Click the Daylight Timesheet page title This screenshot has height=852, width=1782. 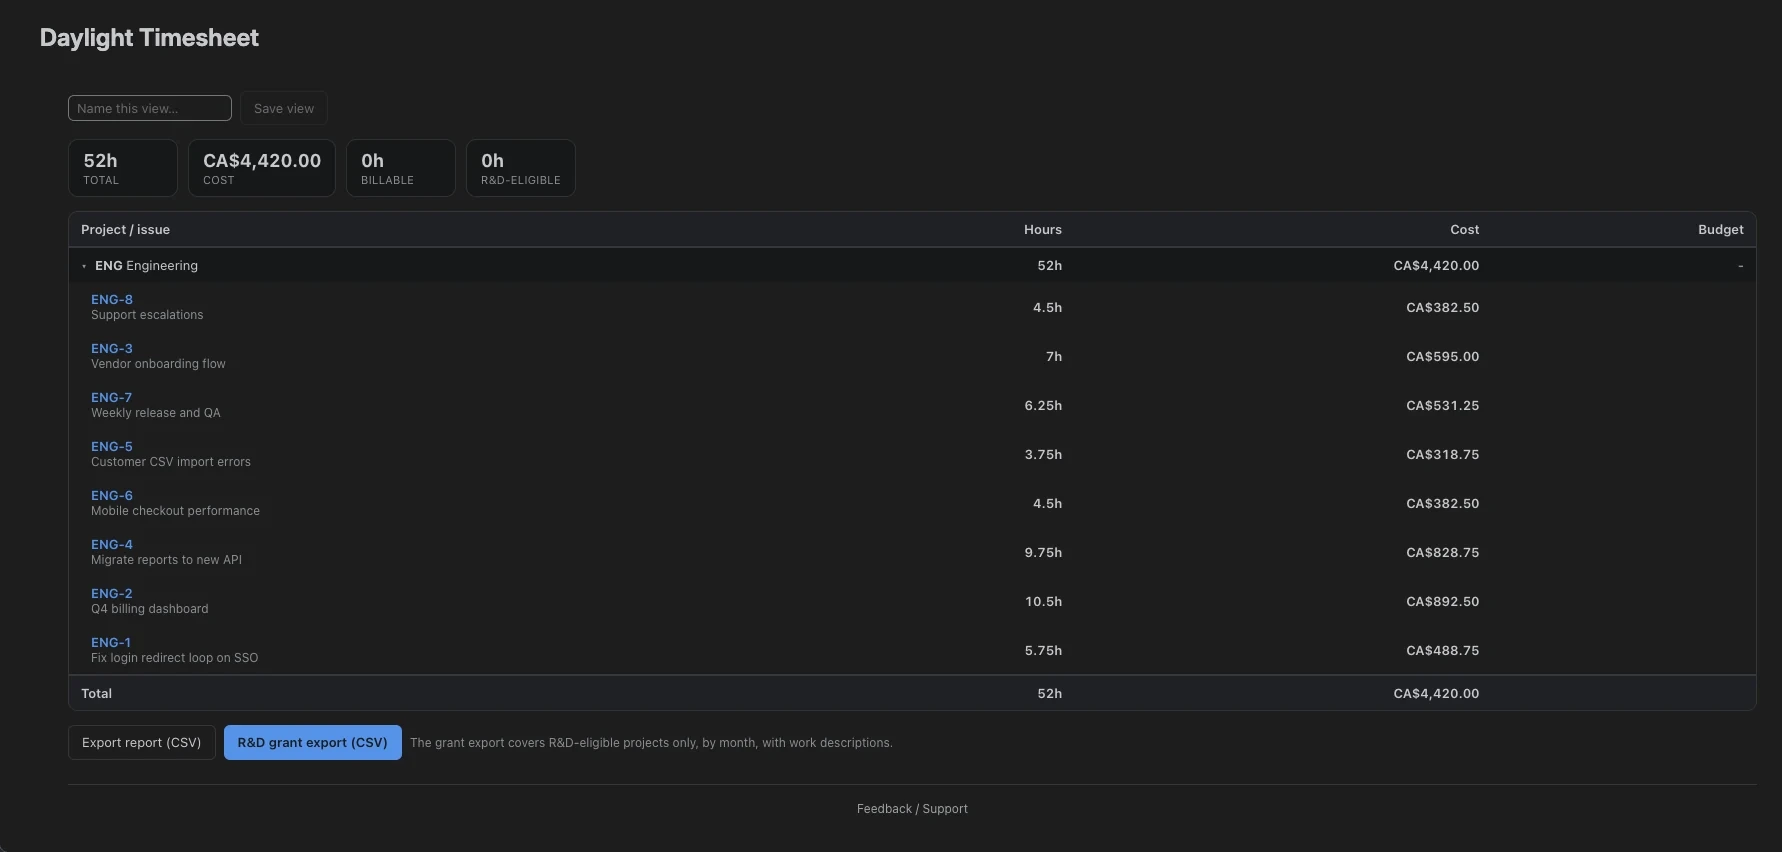(x=149, y=38)
